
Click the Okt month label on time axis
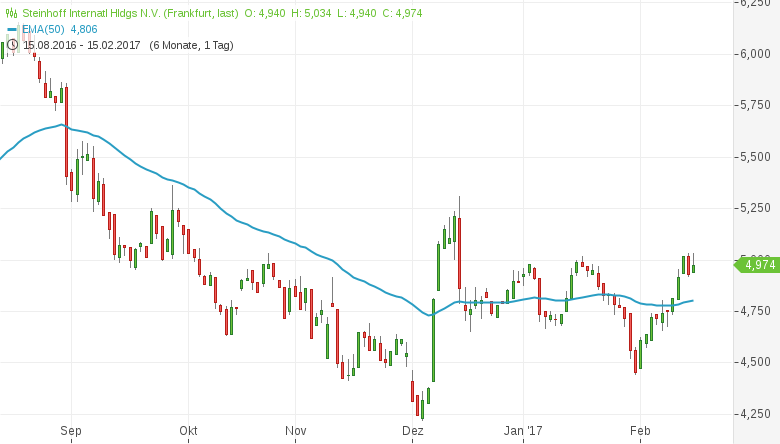click(x=189, y=431)
